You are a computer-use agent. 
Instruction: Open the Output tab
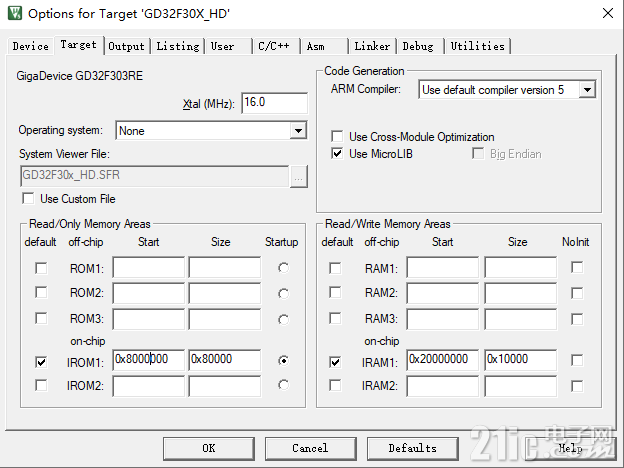click(x=126, y=46)
